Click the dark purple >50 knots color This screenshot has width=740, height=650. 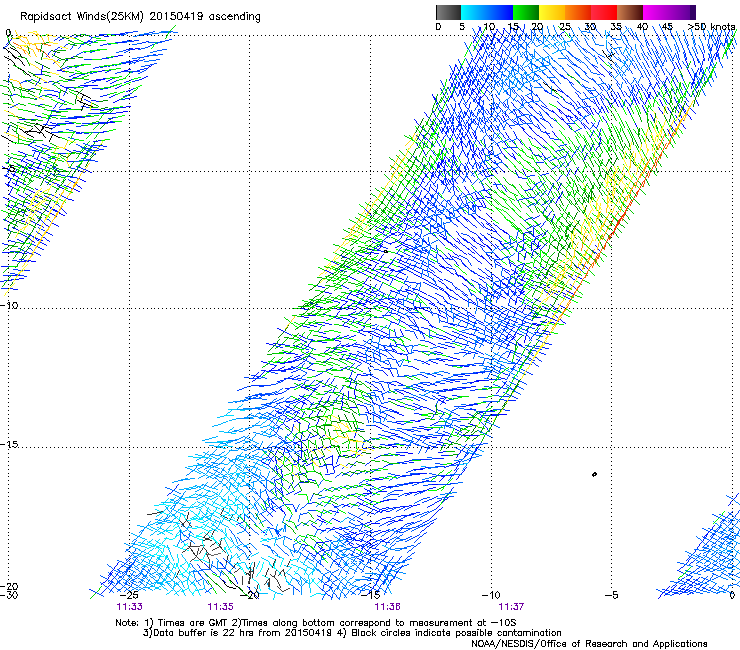[x=692, y=12]
